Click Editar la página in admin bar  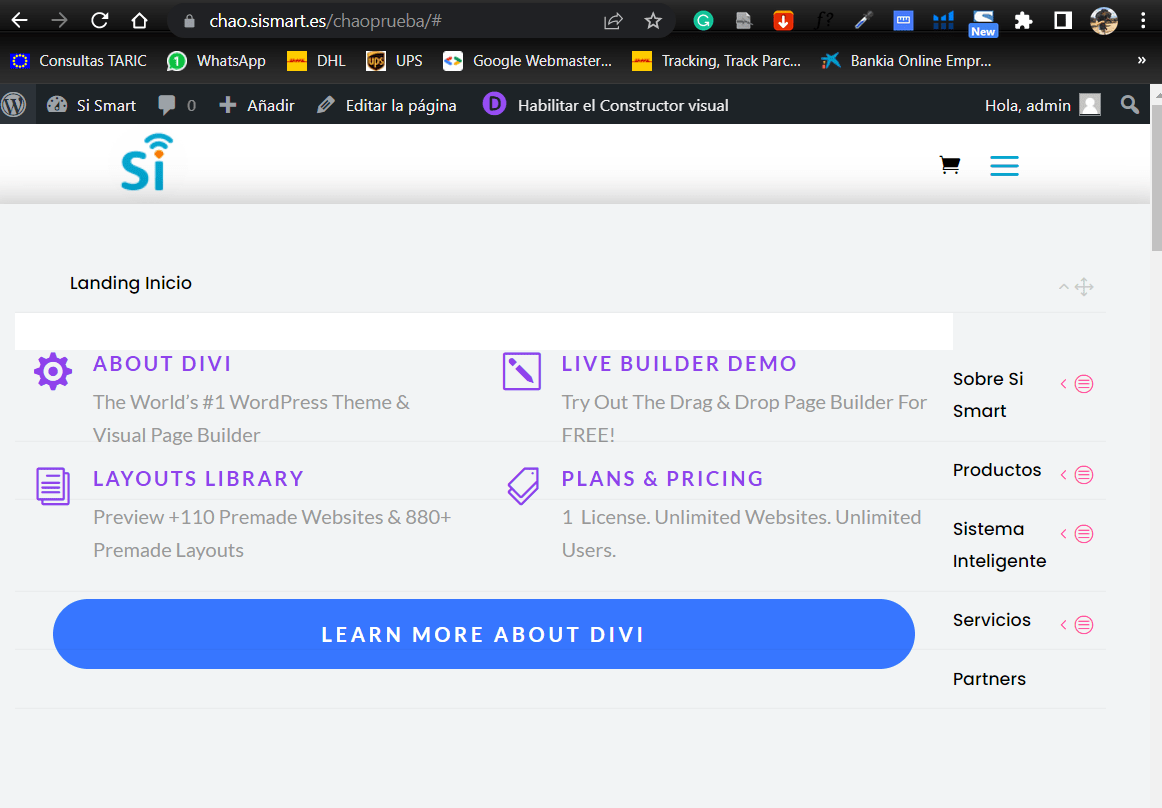click(x=387, y=105)
